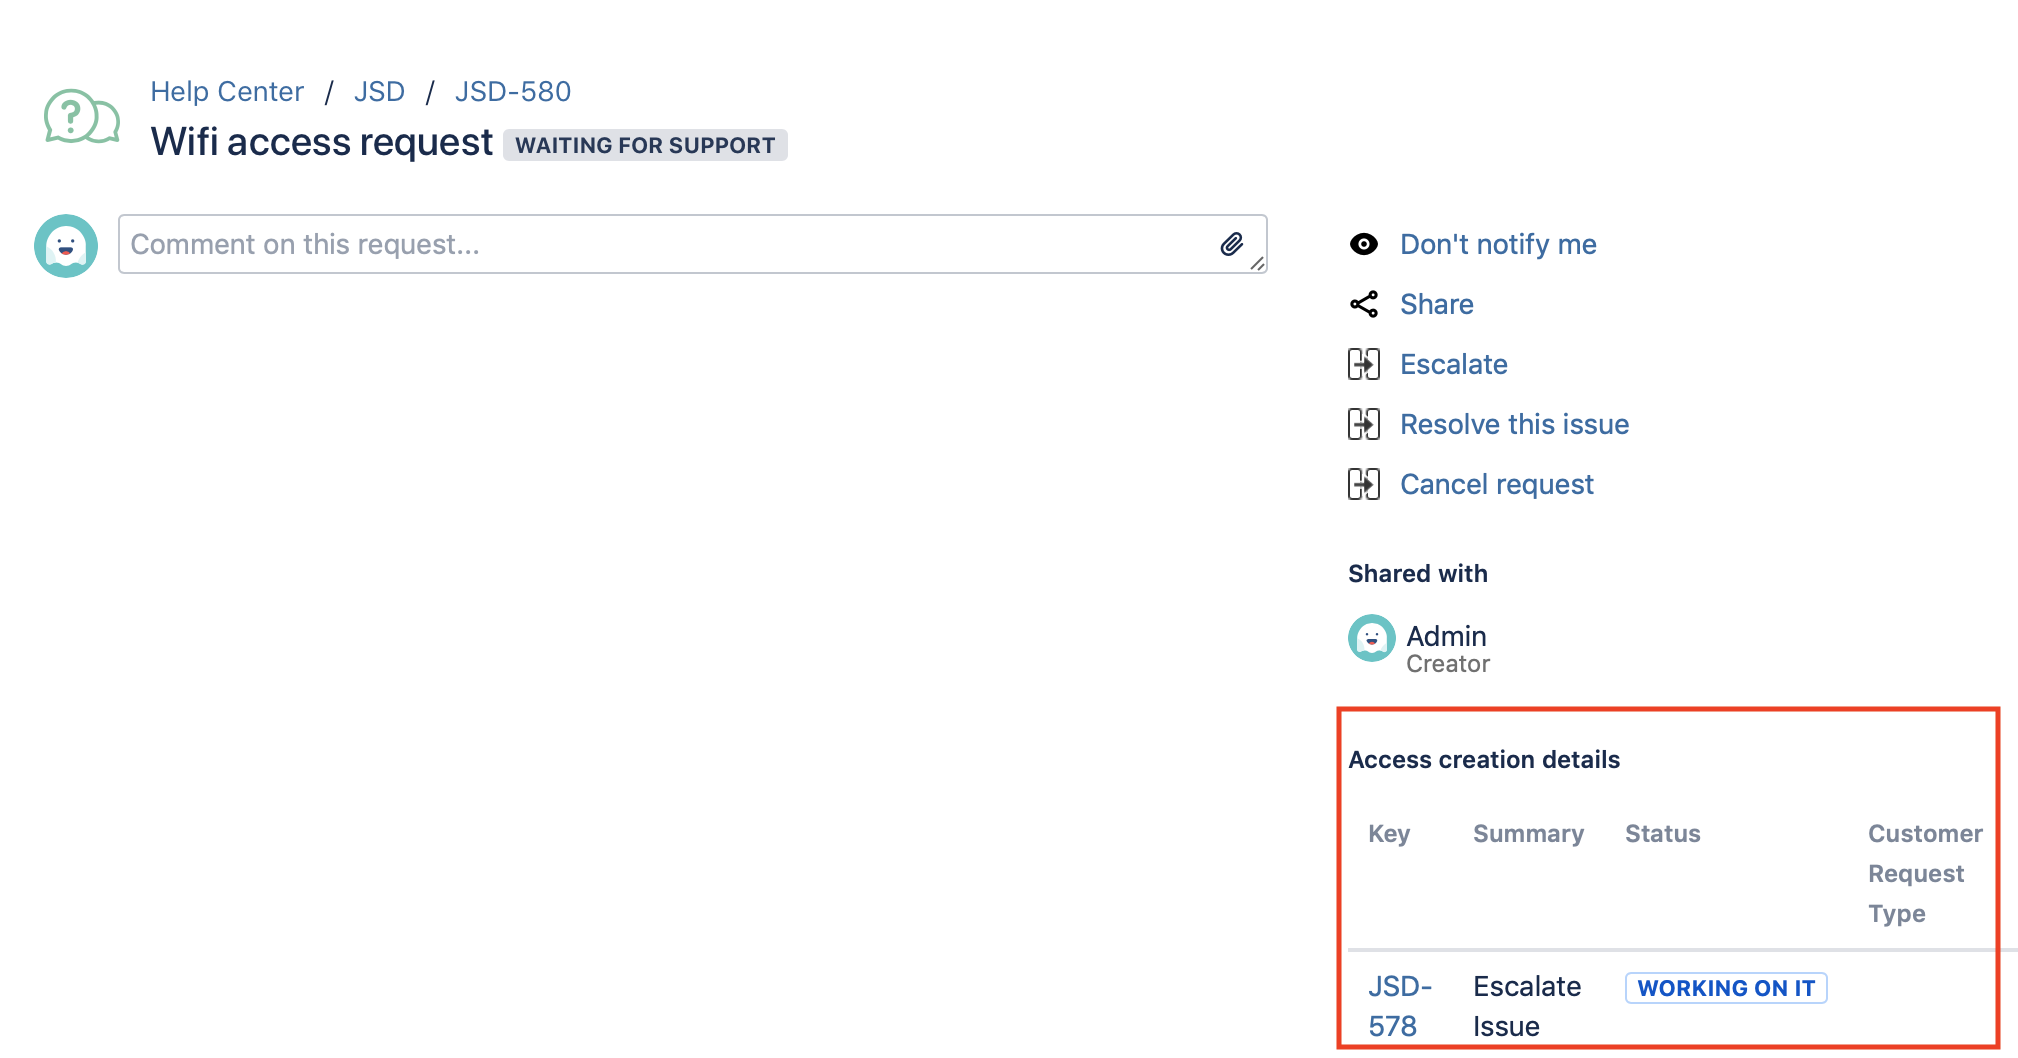Click the Escalate transition icon
Screen dimensions: 2018x1058
pyautogui.click(x=1364, y=364)
